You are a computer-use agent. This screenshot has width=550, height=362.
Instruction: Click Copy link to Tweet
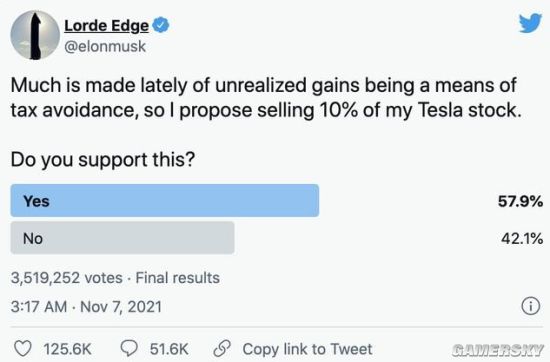[x=307, y=349]
